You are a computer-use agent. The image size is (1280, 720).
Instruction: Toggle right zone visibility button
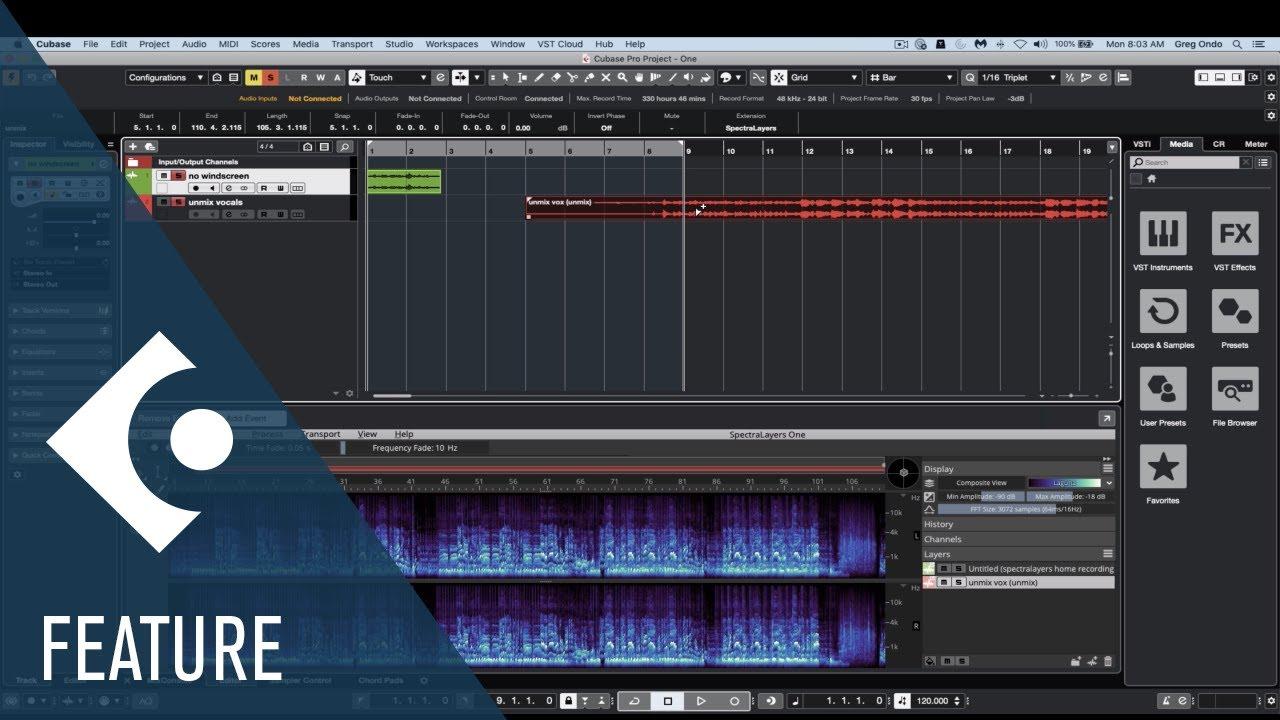[x=1237, y=77]
